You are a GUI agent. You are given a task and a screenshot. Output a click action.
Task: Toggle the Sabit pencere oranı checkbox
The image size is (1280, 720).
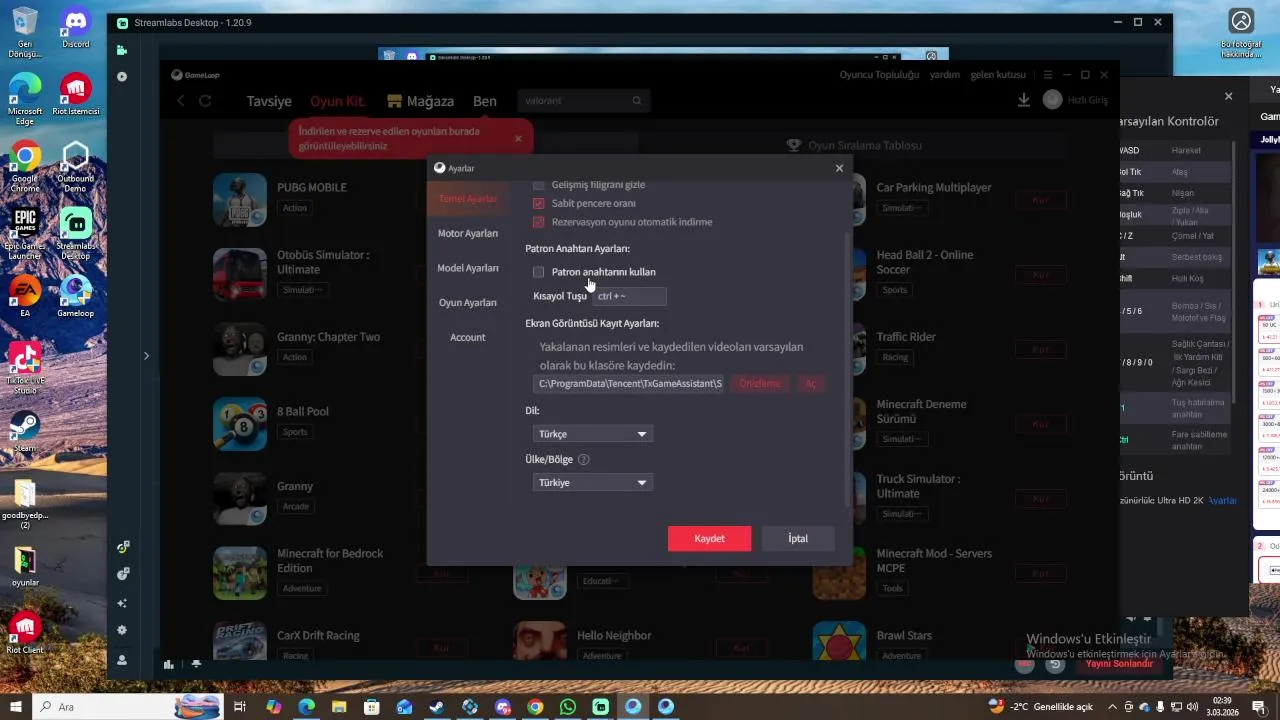point(539,203)
